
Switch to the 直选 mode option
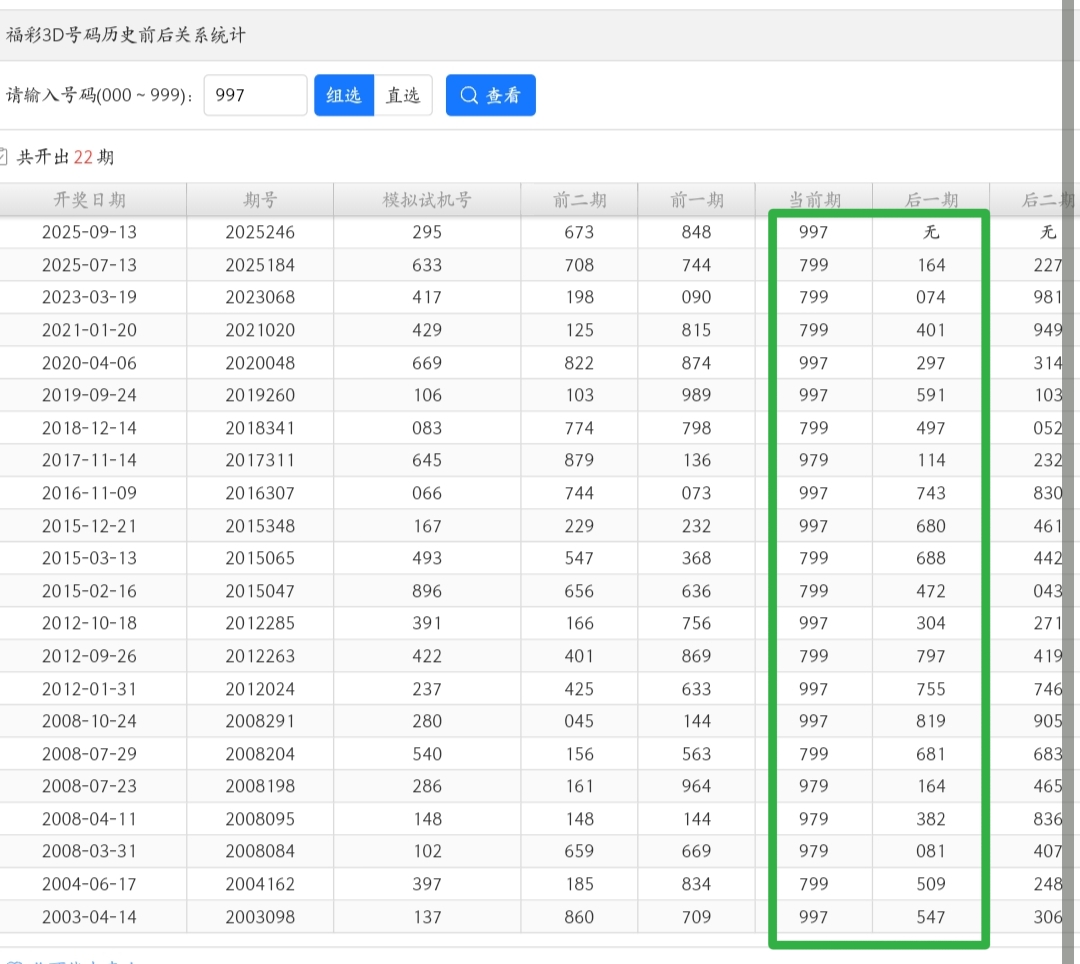403,95
